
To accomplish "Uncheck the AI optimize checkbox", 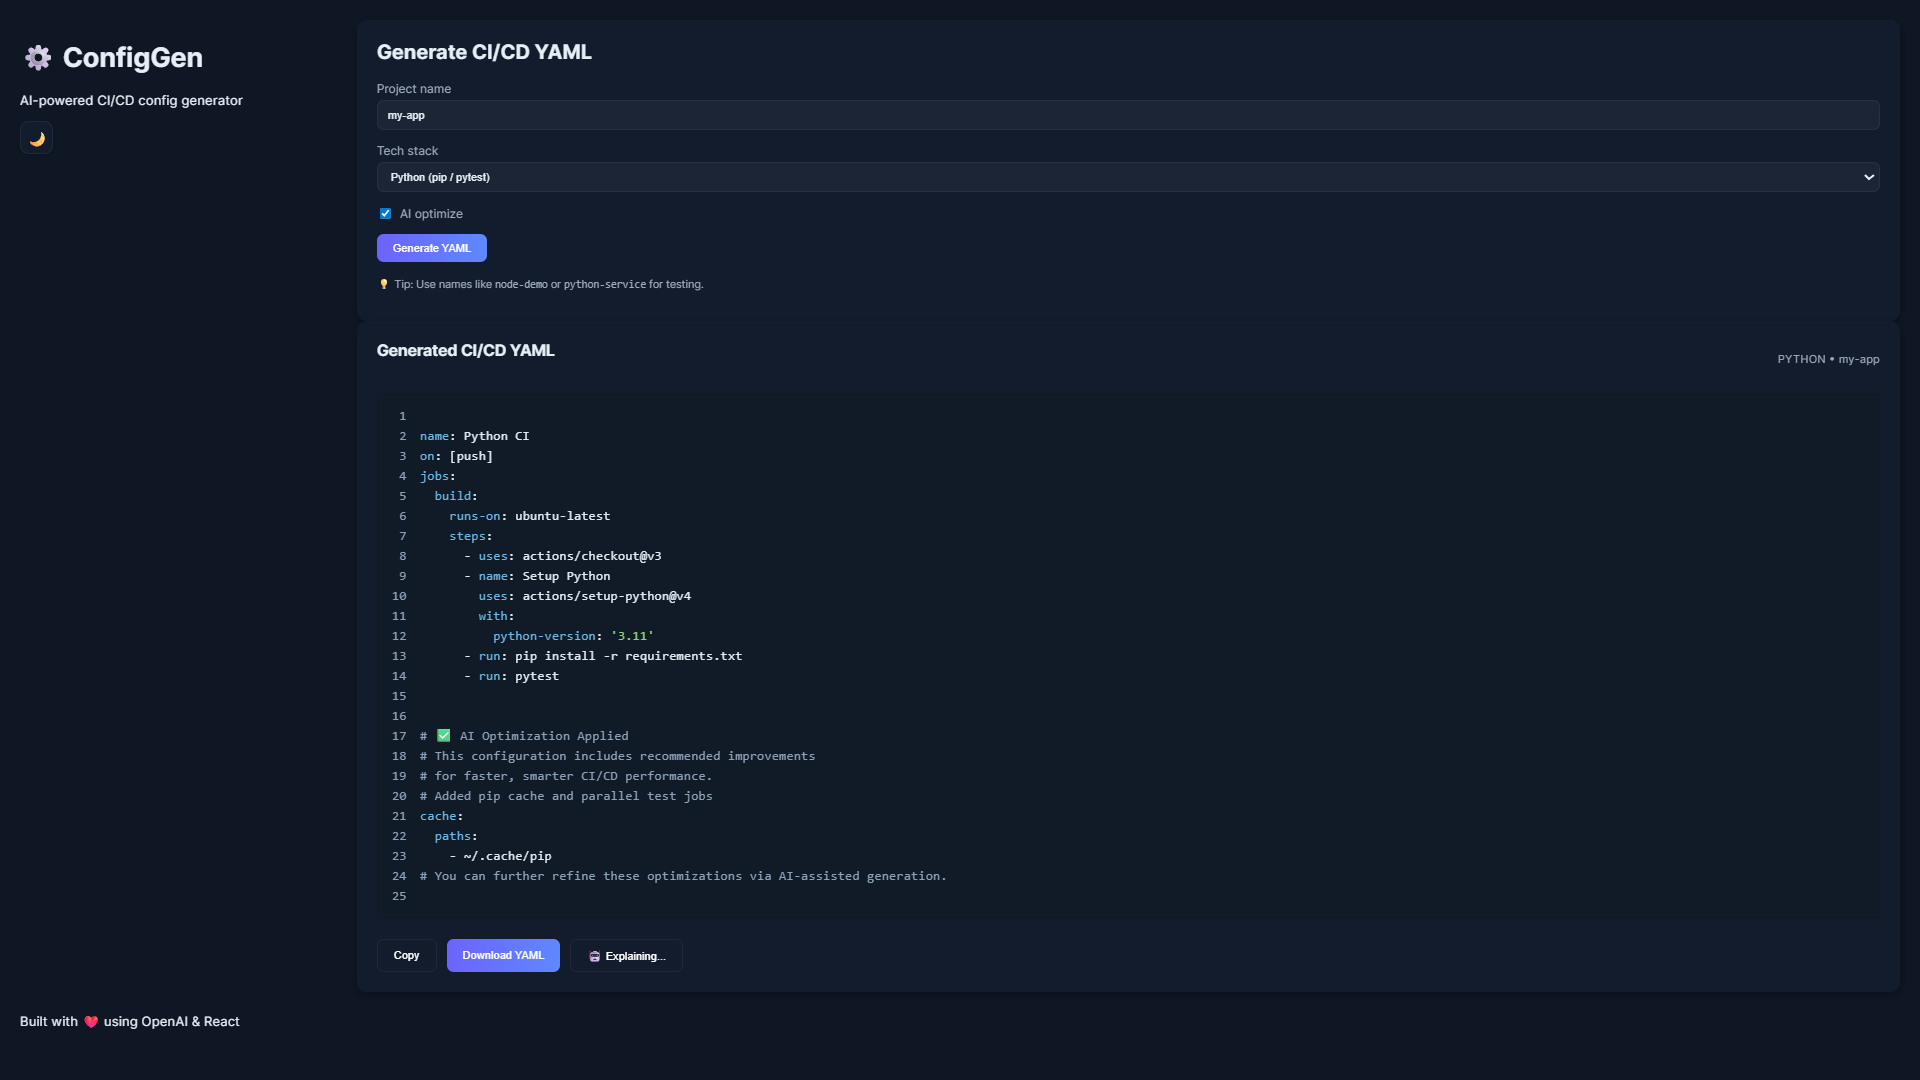I will coord(385,214).
